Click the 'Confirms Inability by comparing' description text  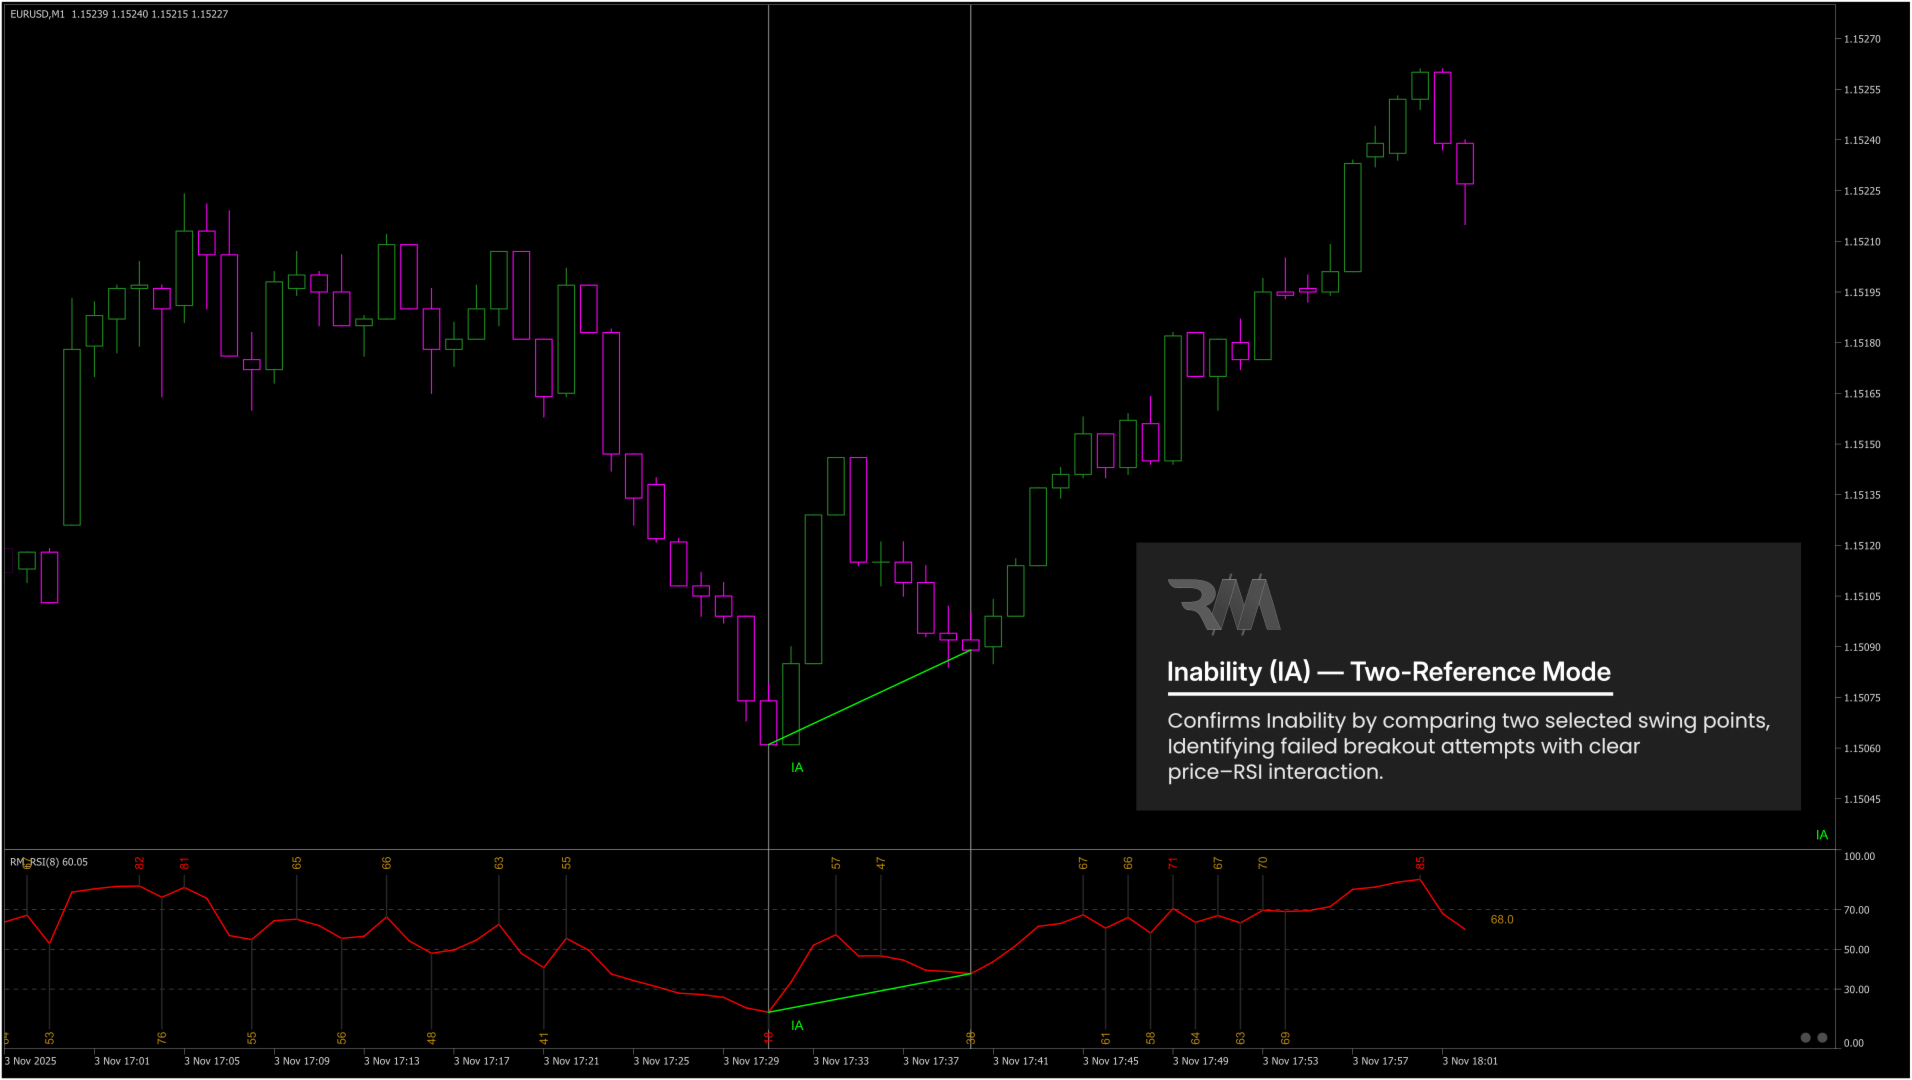(x=1468, y=746)
